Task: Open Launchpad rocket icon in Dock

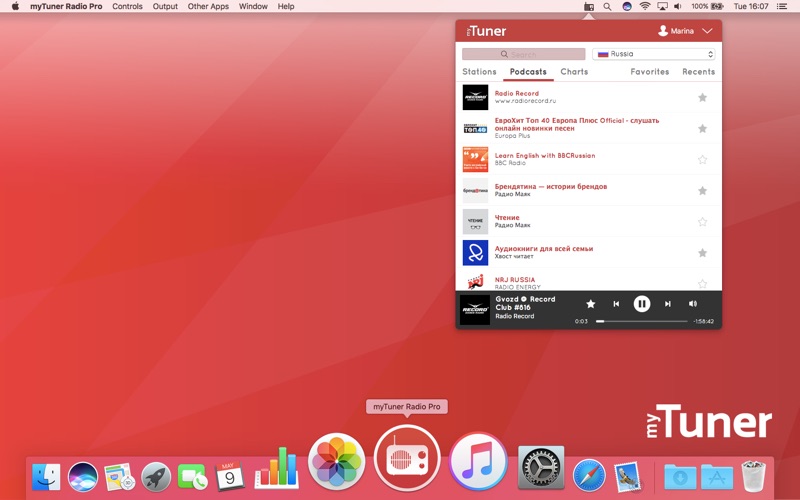Action: pyautogui.click(x=156, y=477)
